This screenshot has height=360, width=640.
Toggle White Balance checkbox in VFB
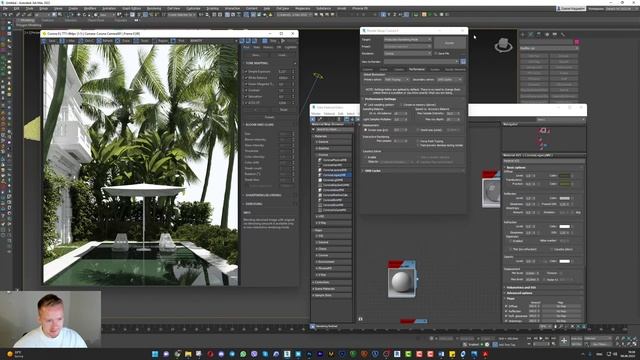[247, 78]
